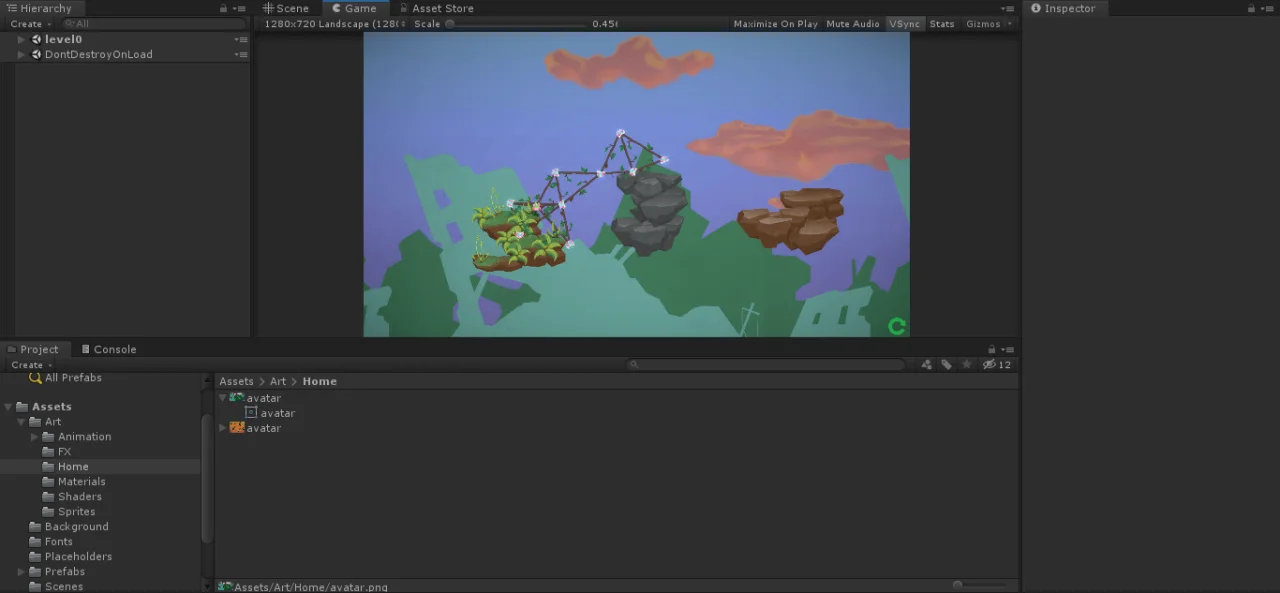Screen dimensions: 1280x593
Task: Open the Project panel options menu icon
Action: pyautogui.click(x=1008, y=349)
